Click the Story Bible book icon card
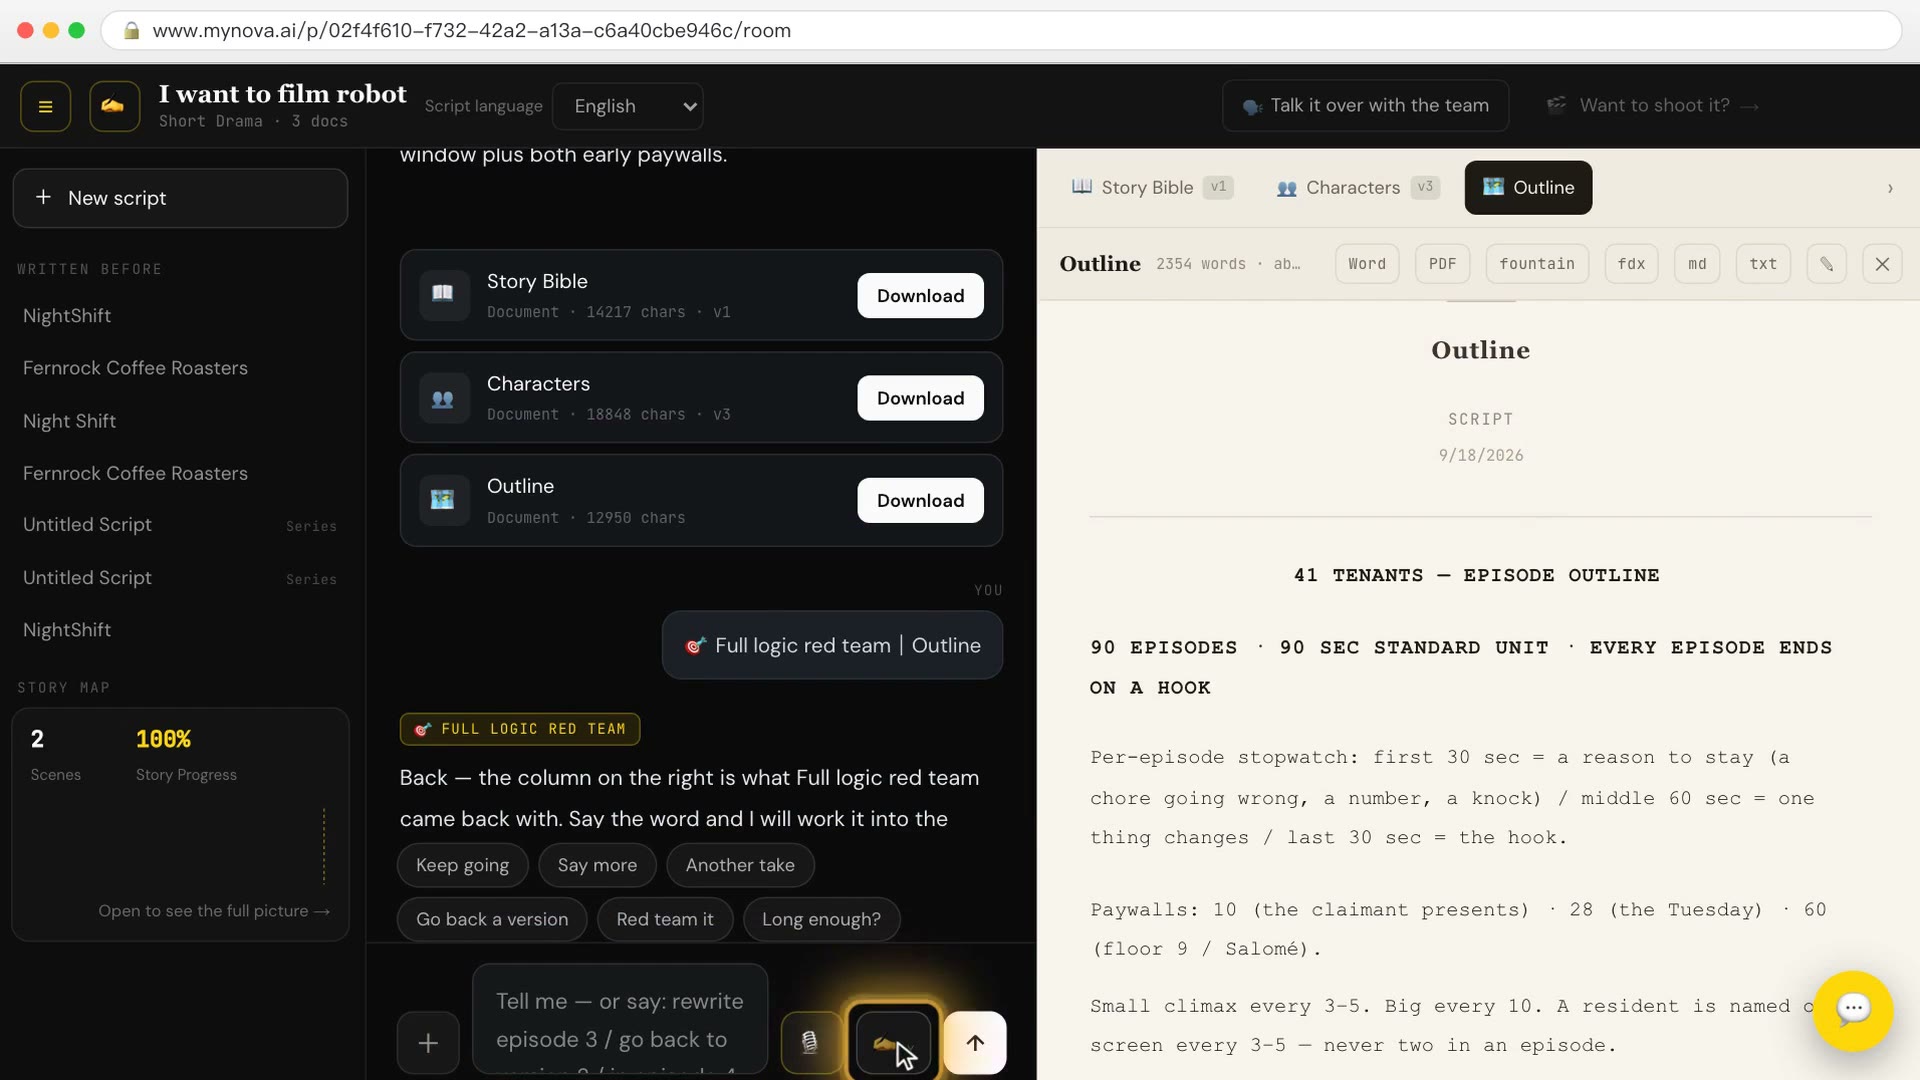 443,295
